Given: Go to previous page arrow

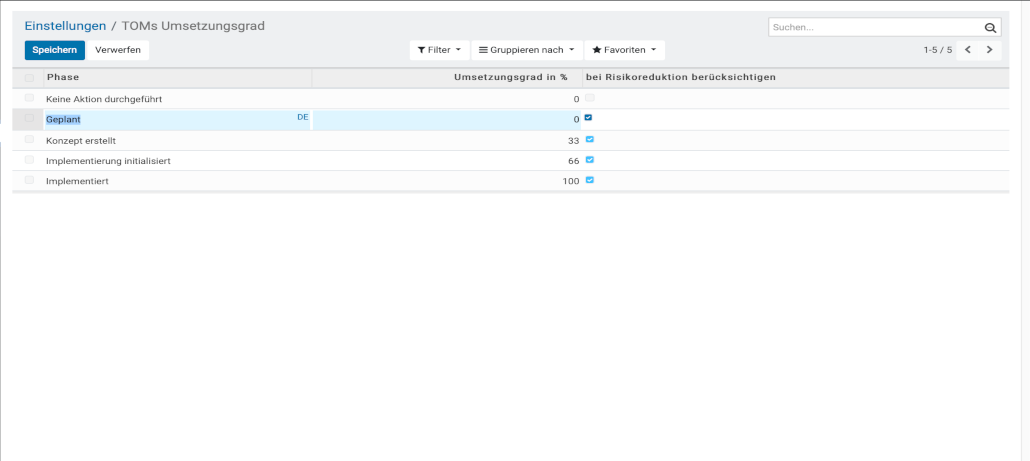Looking at the screenshot, I should coord(967,49).
